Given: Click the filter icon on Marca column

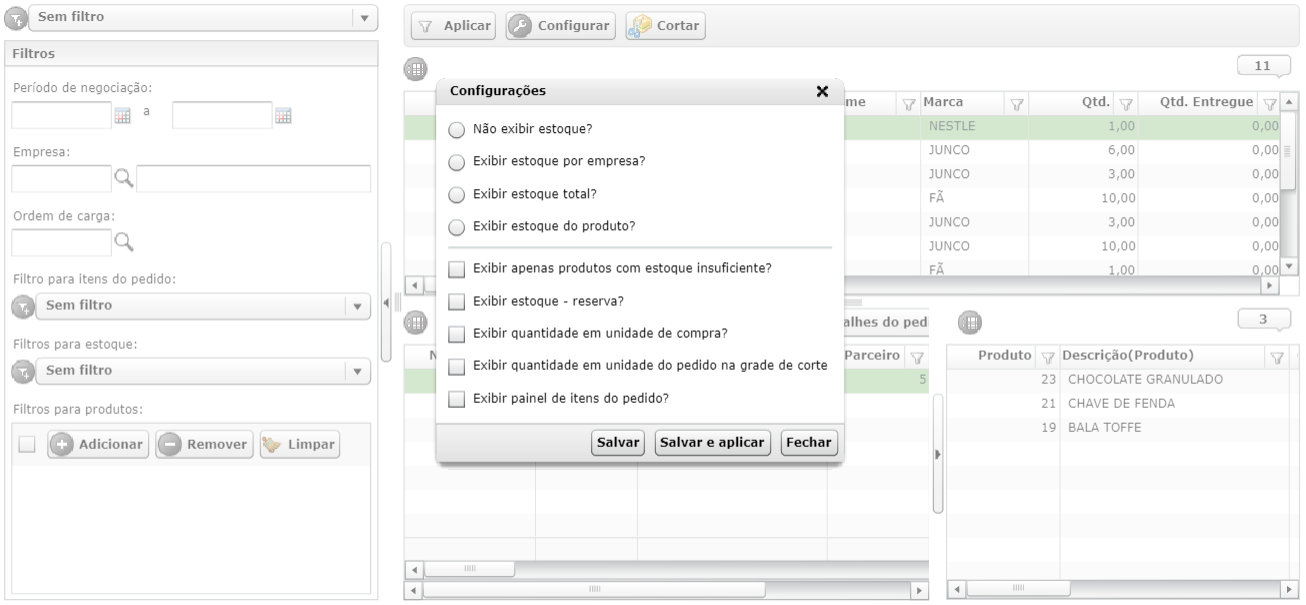Looking at the screenshot, I should click(1016, 102).
